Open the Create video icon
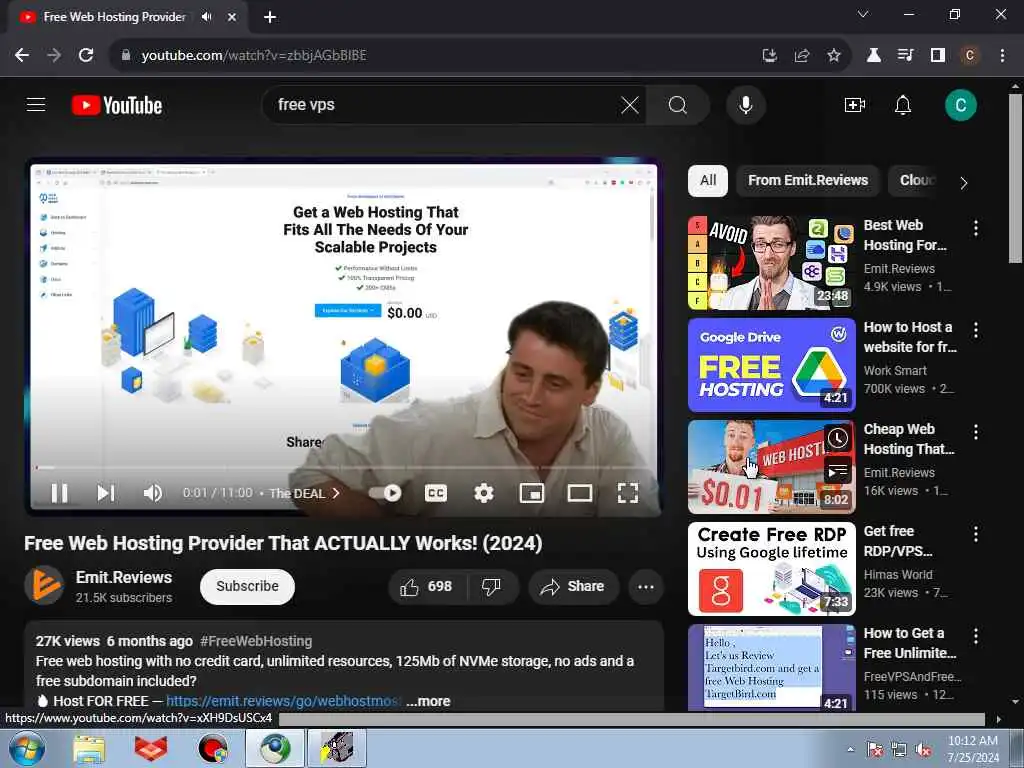Image resolution: width=1024 pixels, height=768 pixels. pyautogui.click(x=854, y=105)
